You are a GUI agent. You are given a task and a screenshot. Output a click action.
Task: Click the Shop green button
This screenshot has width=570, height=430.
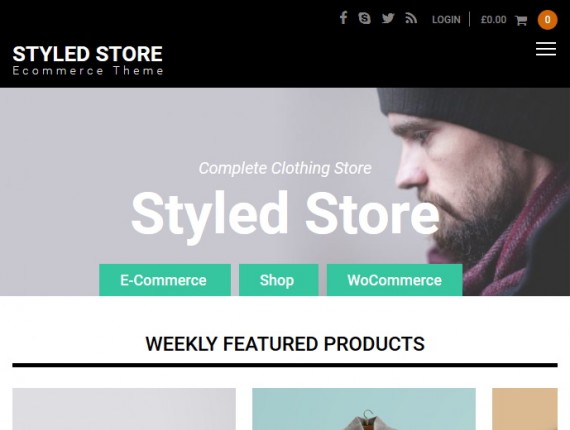[278, 280]
